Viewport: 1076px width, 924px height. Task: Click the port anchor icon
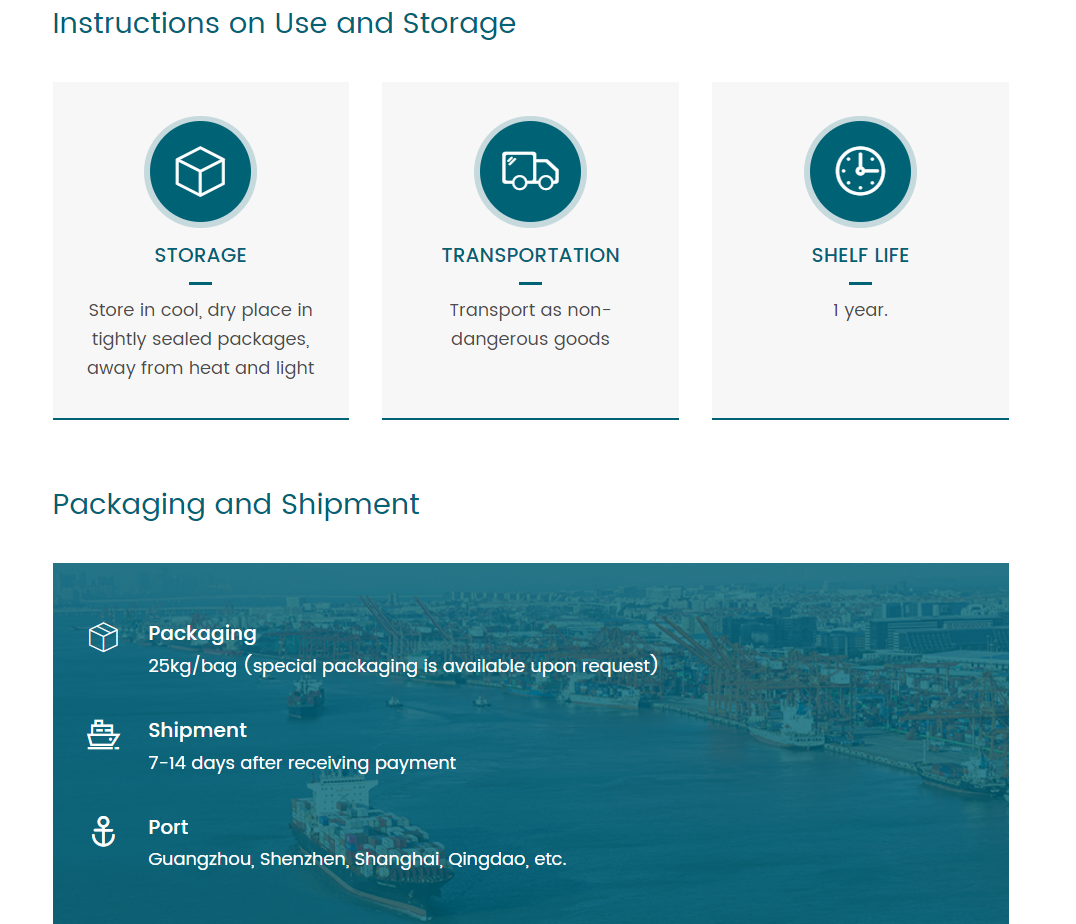[103, 831]
